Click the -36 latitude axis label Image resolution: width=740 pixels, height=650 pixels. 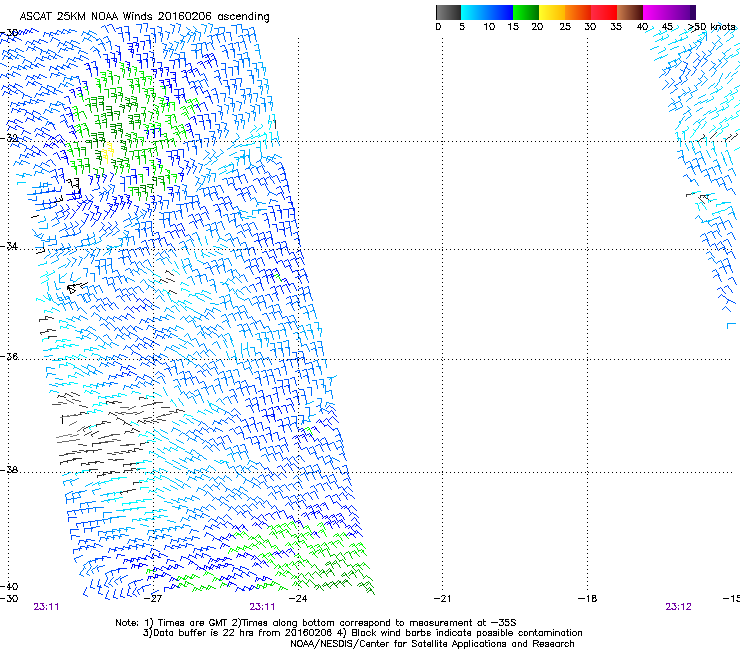click(9, 356)
